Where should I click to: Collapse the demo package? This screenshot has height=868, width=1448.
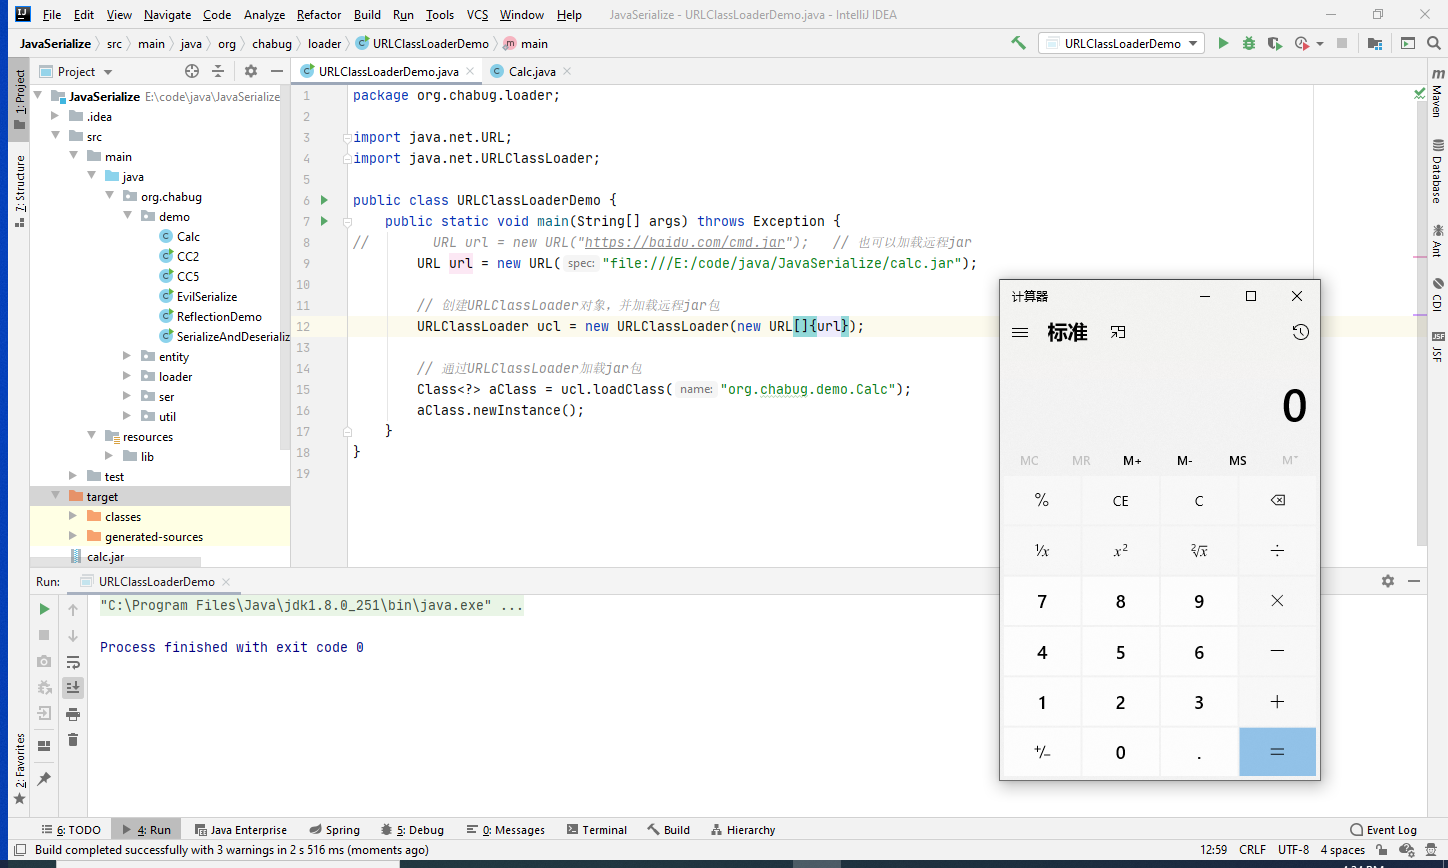pyautogui.click(x=126, y=216)
